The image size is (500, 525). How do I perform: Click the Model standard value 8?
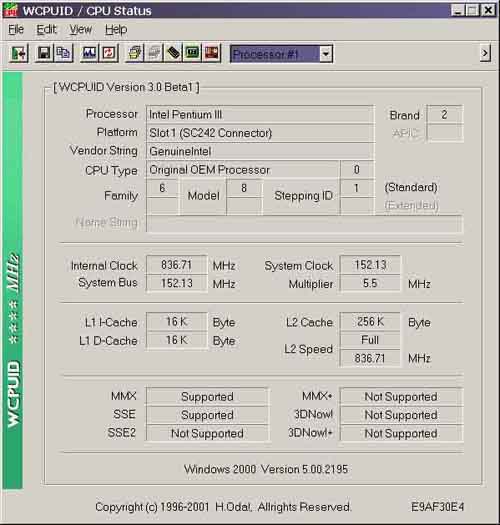pyautogui.click(x=244, y=188)
